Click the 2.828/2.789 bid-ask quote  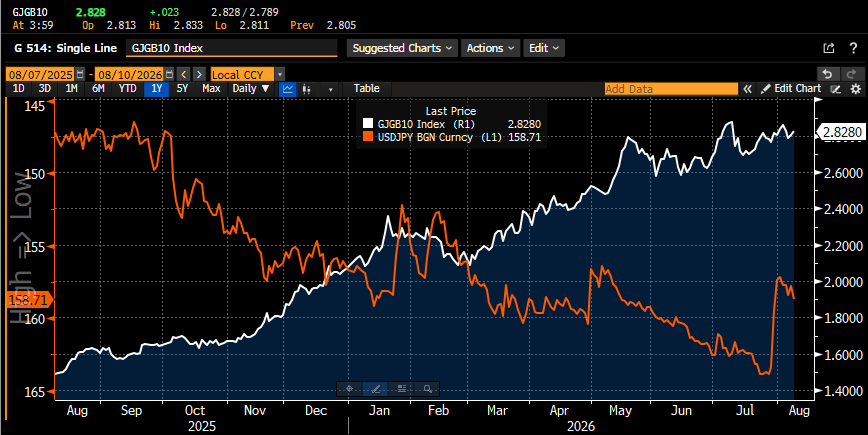[245, 12]
